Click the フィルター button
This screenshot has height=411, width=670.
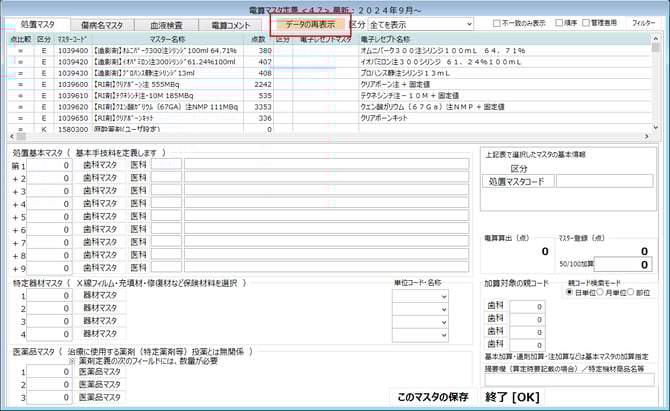(x=645, y=23)
